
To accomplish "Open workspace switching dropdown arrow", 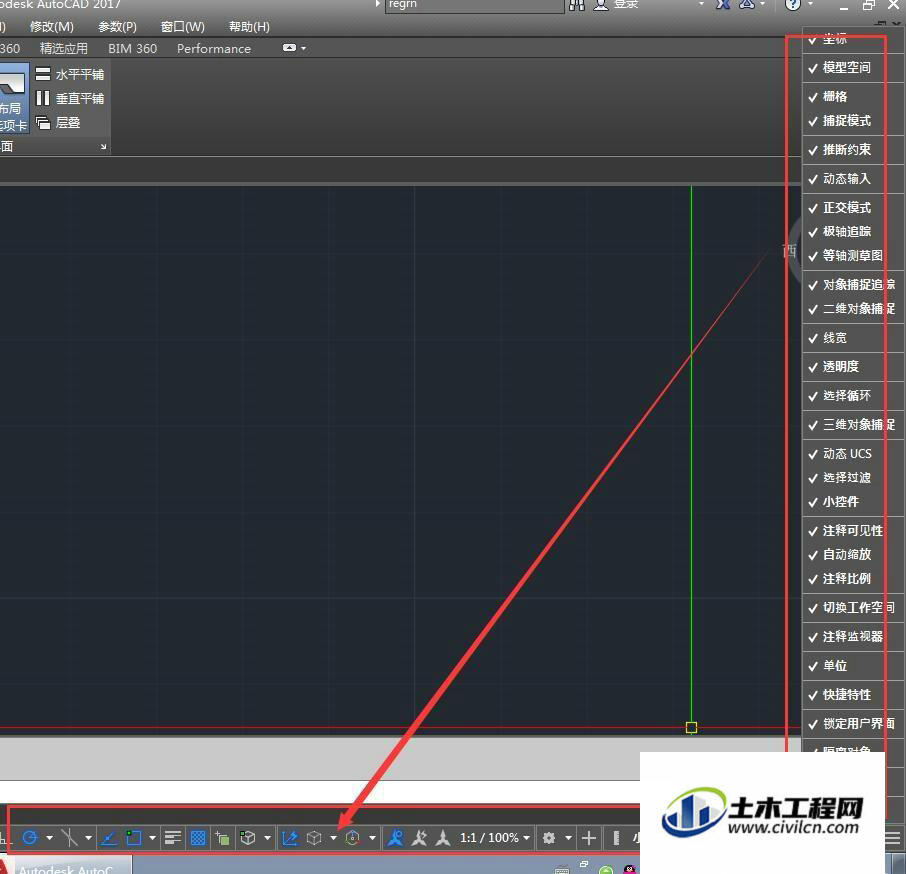I will tap(569, 838).
